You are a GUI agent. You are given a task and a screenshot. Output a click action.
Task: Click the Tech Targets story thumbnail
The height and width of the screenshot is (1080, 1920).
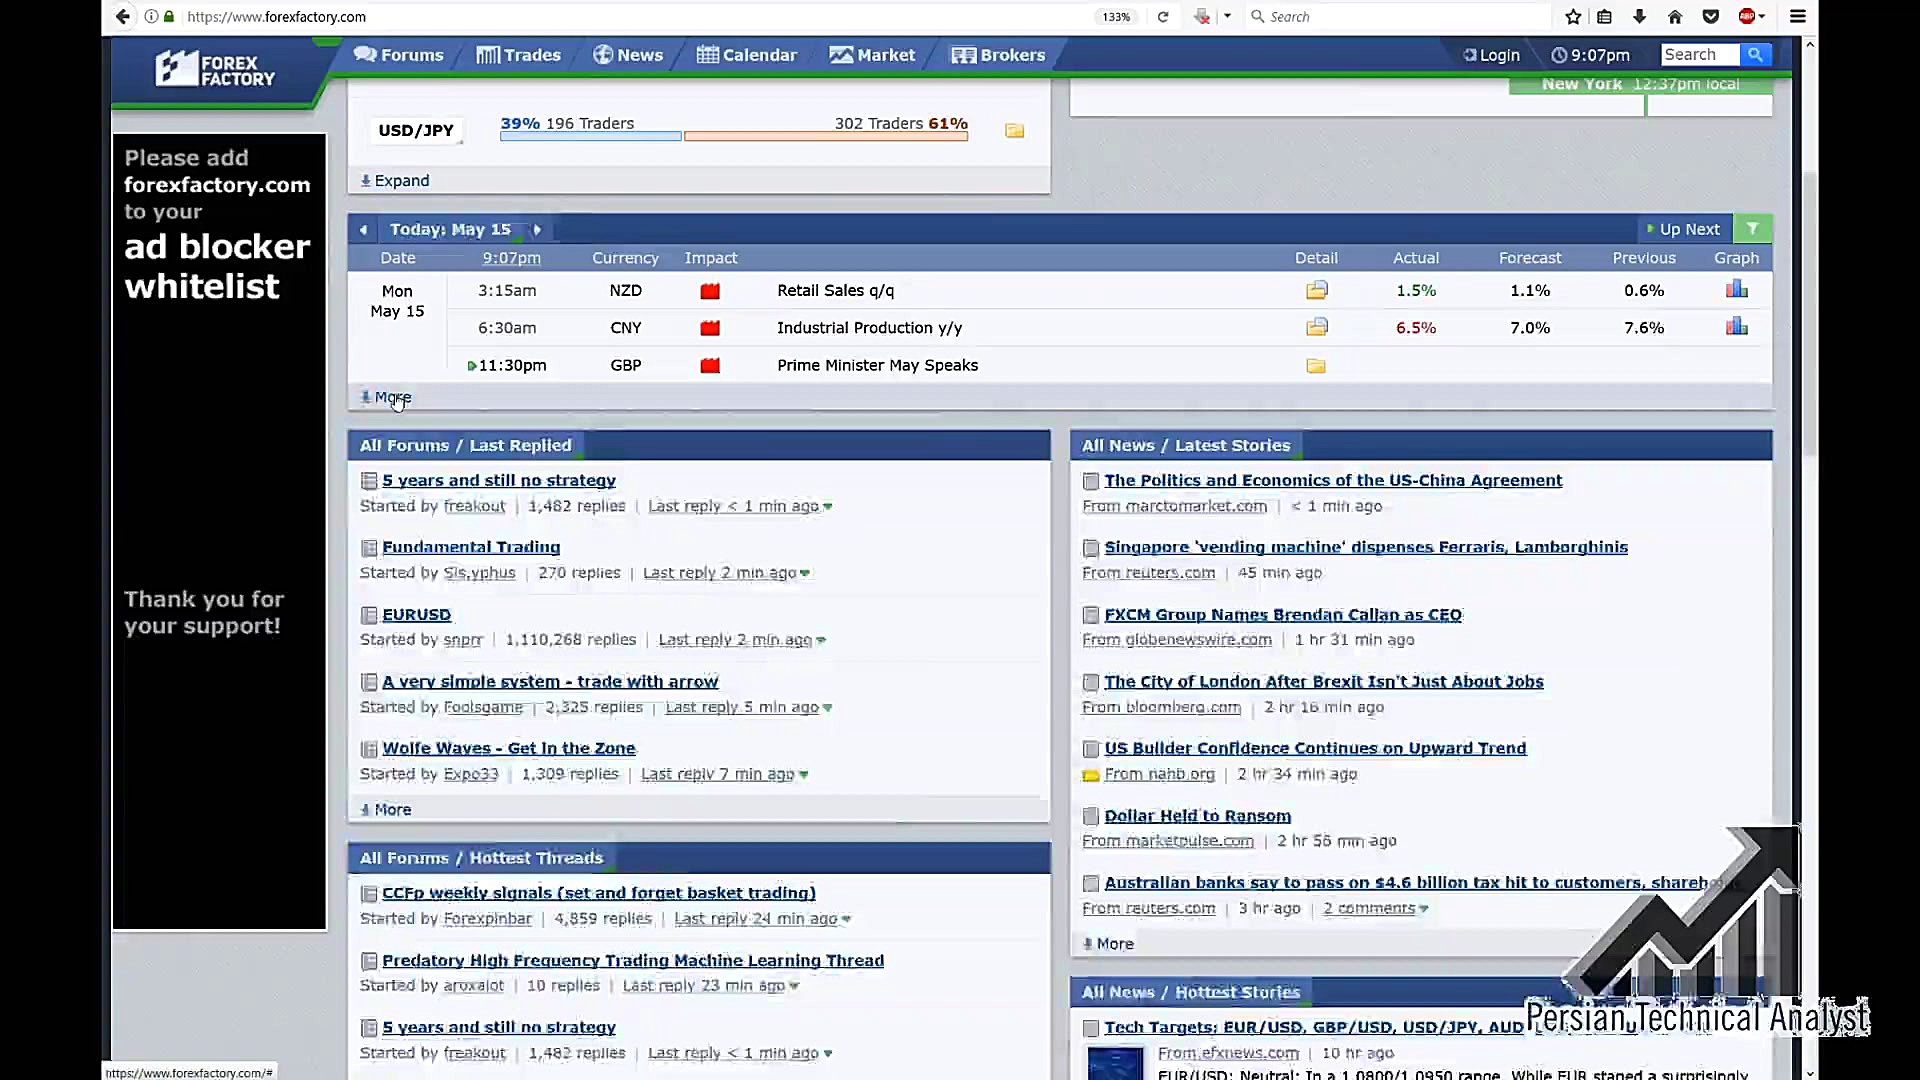pyautogui.click(x=1114, y=1062)
